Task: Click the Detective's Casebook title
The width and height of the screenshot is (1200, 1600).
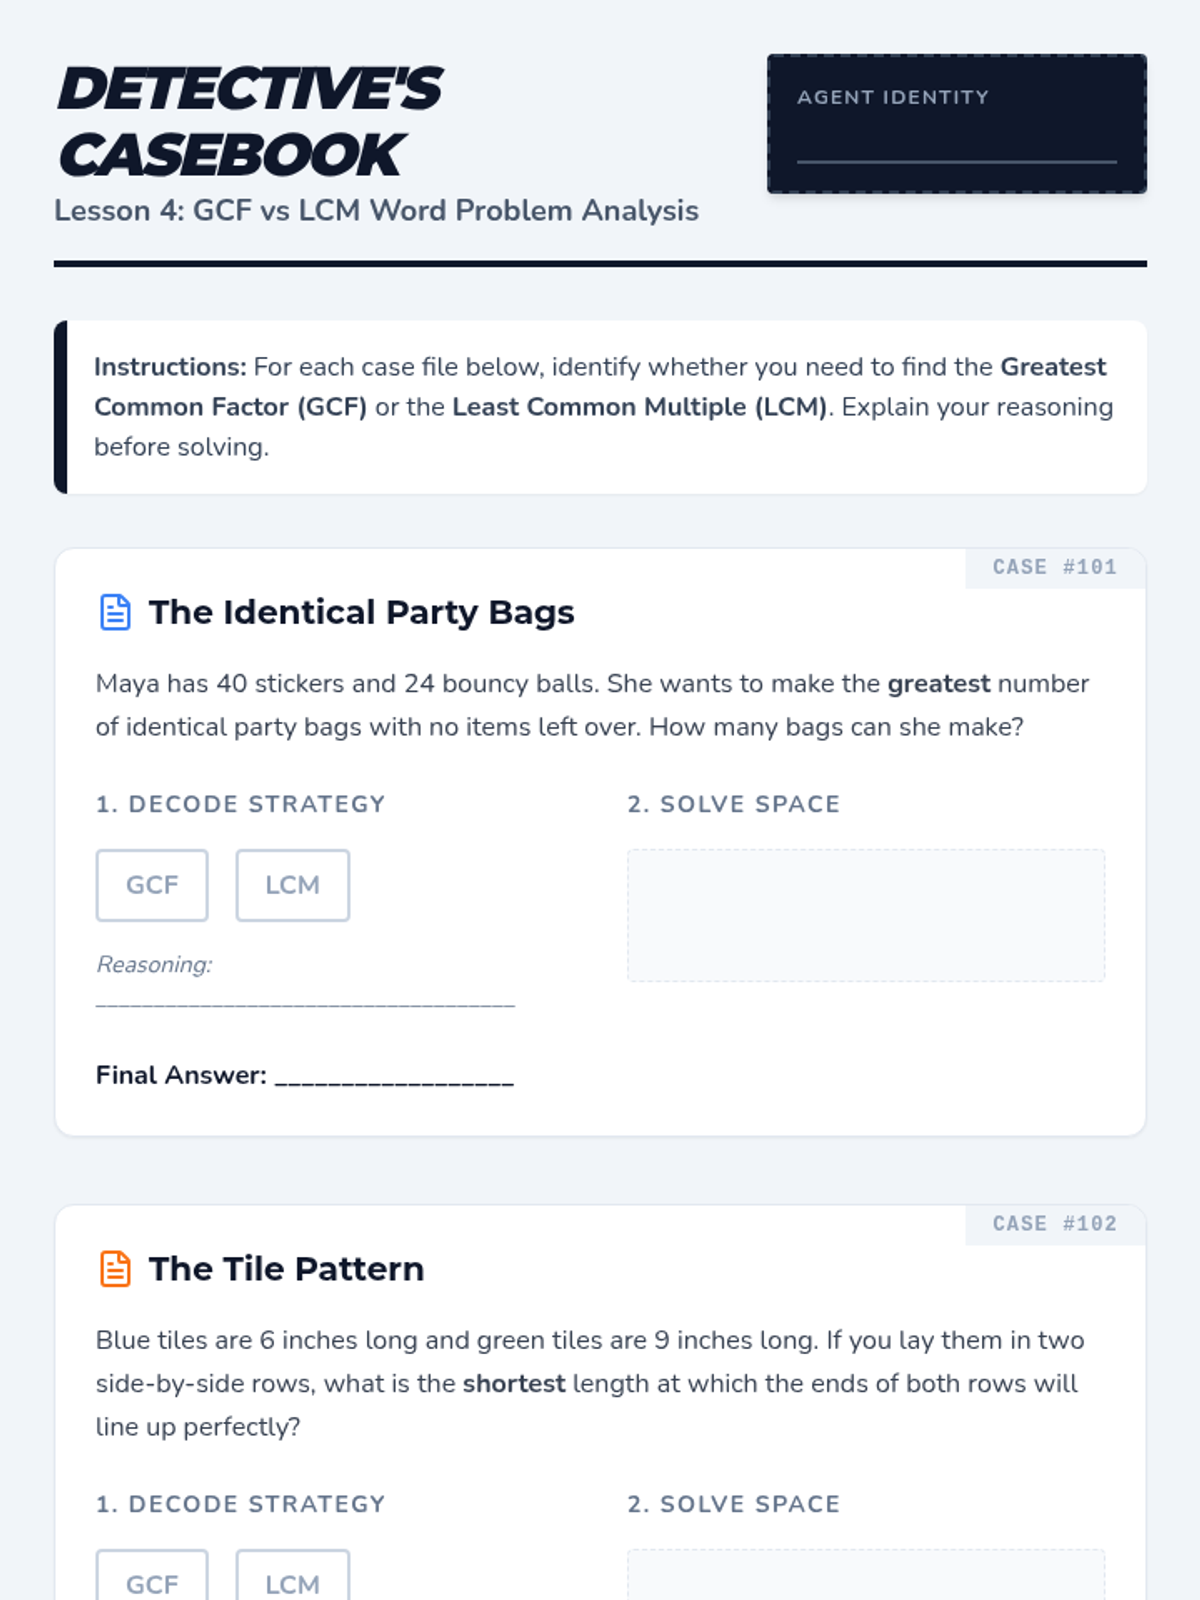Action: point(250,122)
